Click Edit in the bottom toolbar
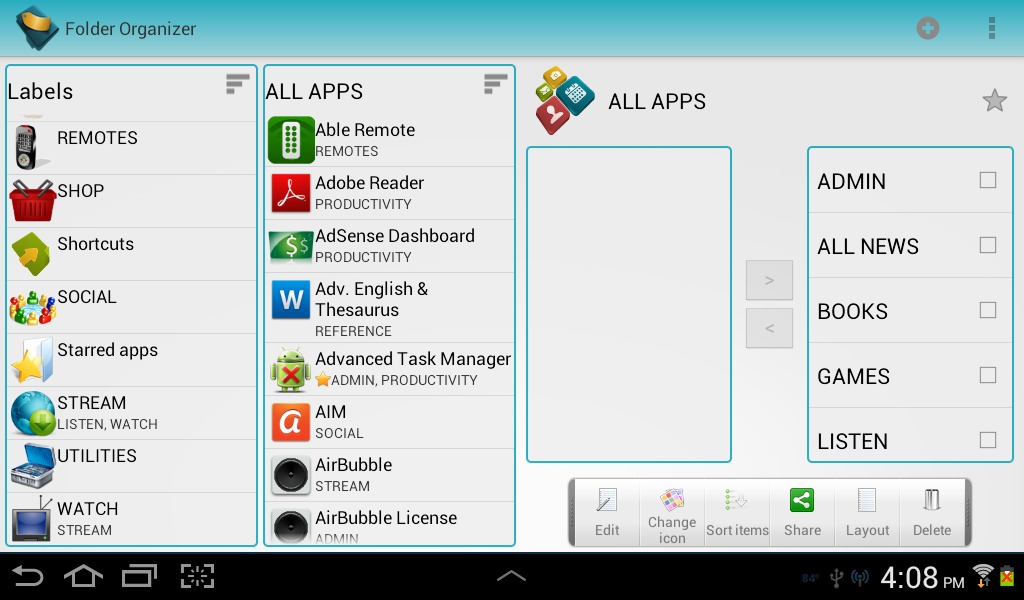The width and height of the screenshot is (1024, 600). [607, 513]
